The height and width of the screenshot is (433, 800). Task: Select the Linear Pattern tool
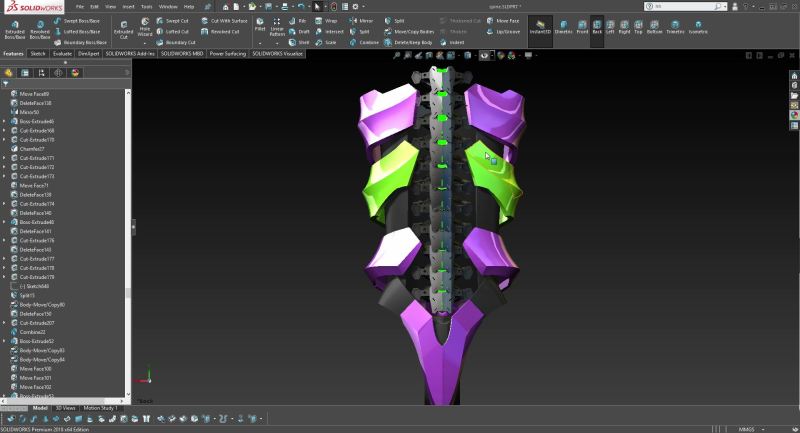[277, 27]
